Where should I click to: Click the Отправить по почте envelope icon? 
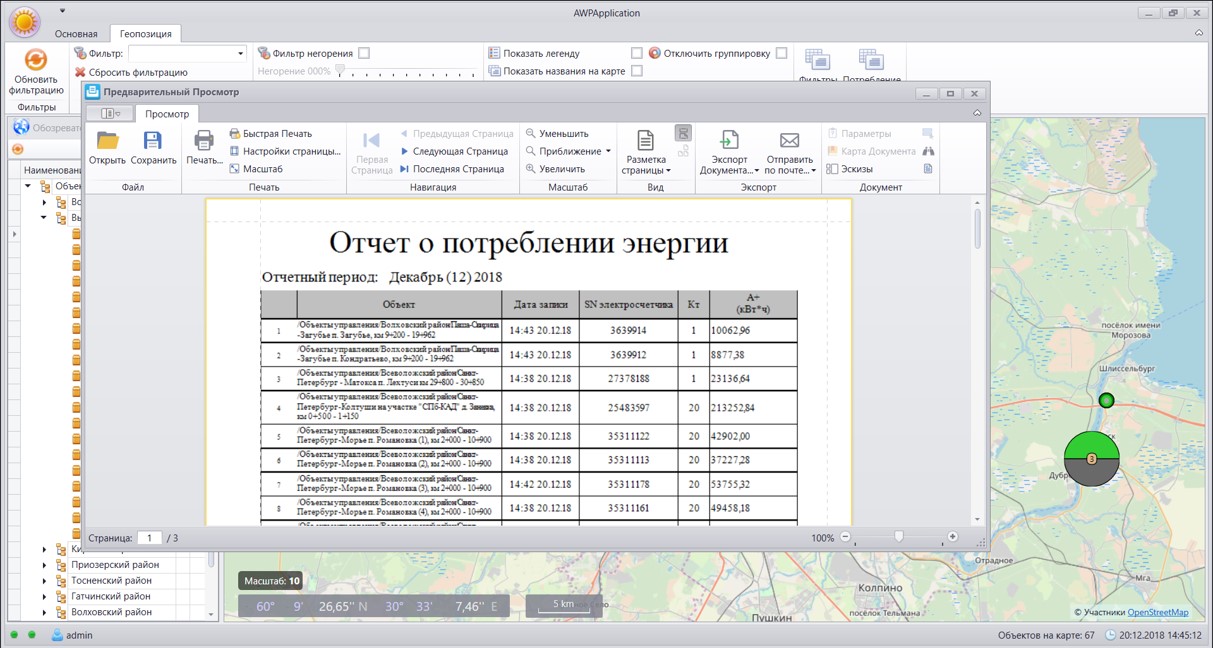[x=789, y=140]
